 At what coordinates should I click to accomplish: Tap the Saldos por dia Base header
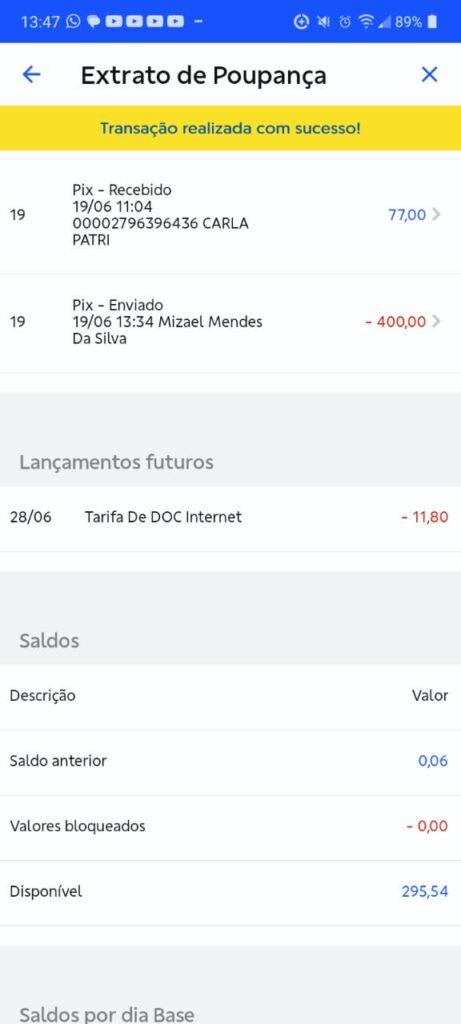pos(106,1015)
